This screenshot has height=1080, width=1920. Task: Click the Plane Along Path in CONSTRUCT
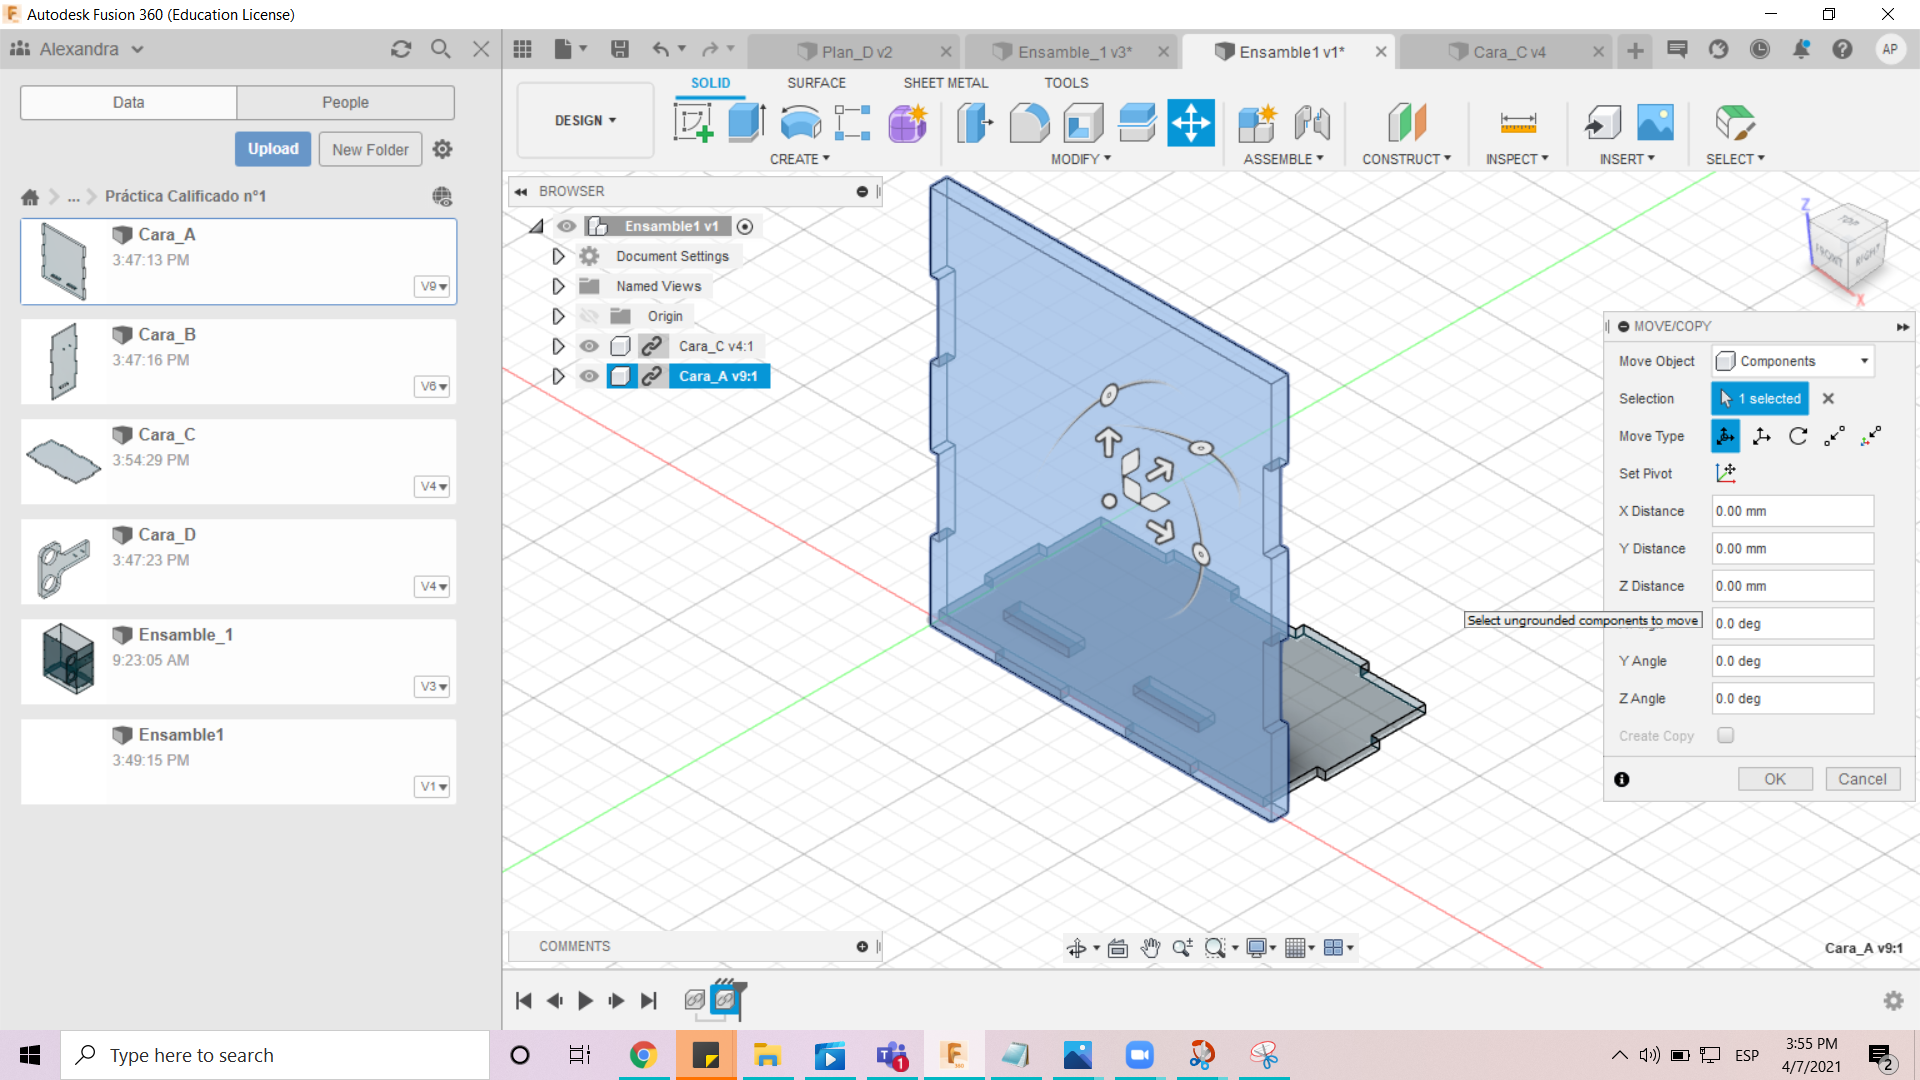coord(1407,158)
